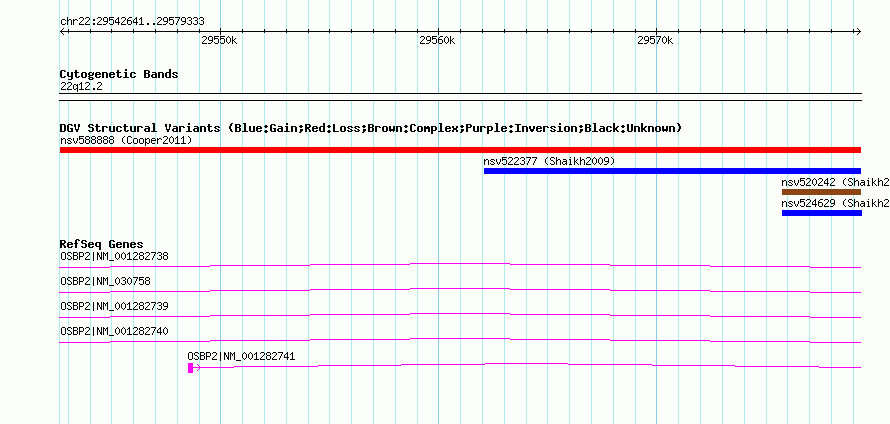
Task: Open OSBP2|NM_030758 transcript label
Action: point(105,282)
